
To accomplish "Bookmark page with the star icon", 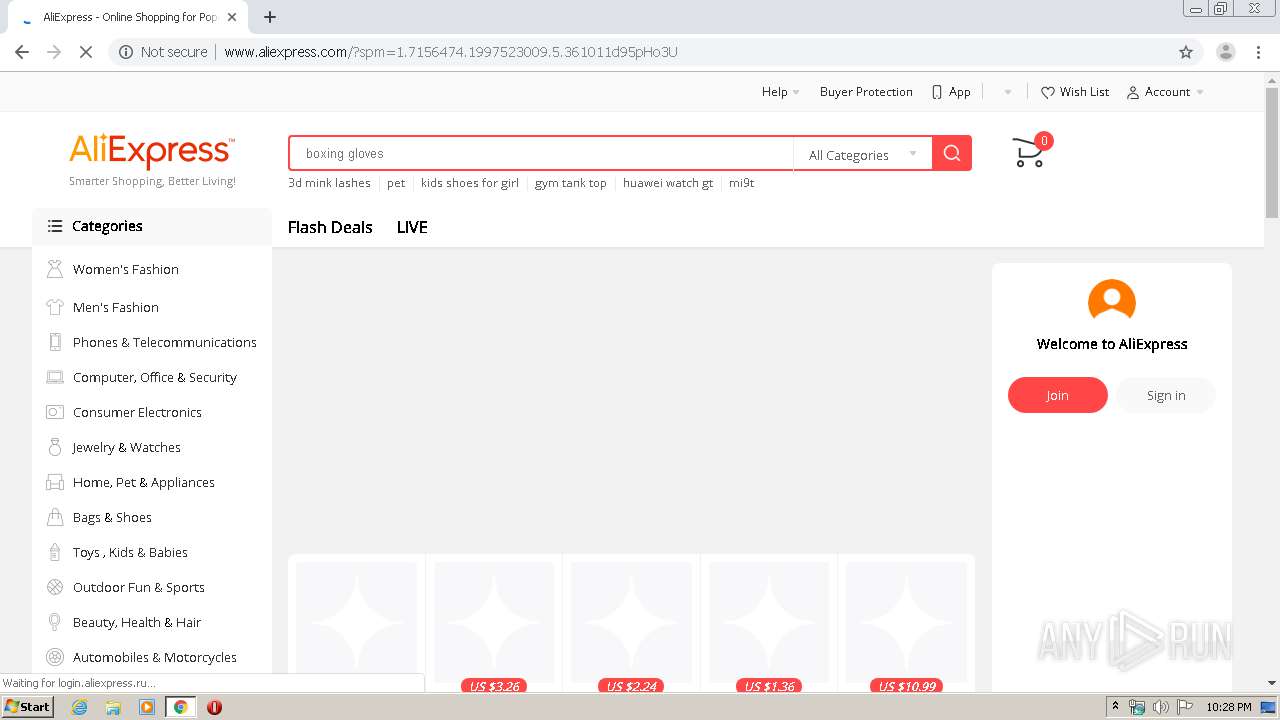I will 1186,52.
